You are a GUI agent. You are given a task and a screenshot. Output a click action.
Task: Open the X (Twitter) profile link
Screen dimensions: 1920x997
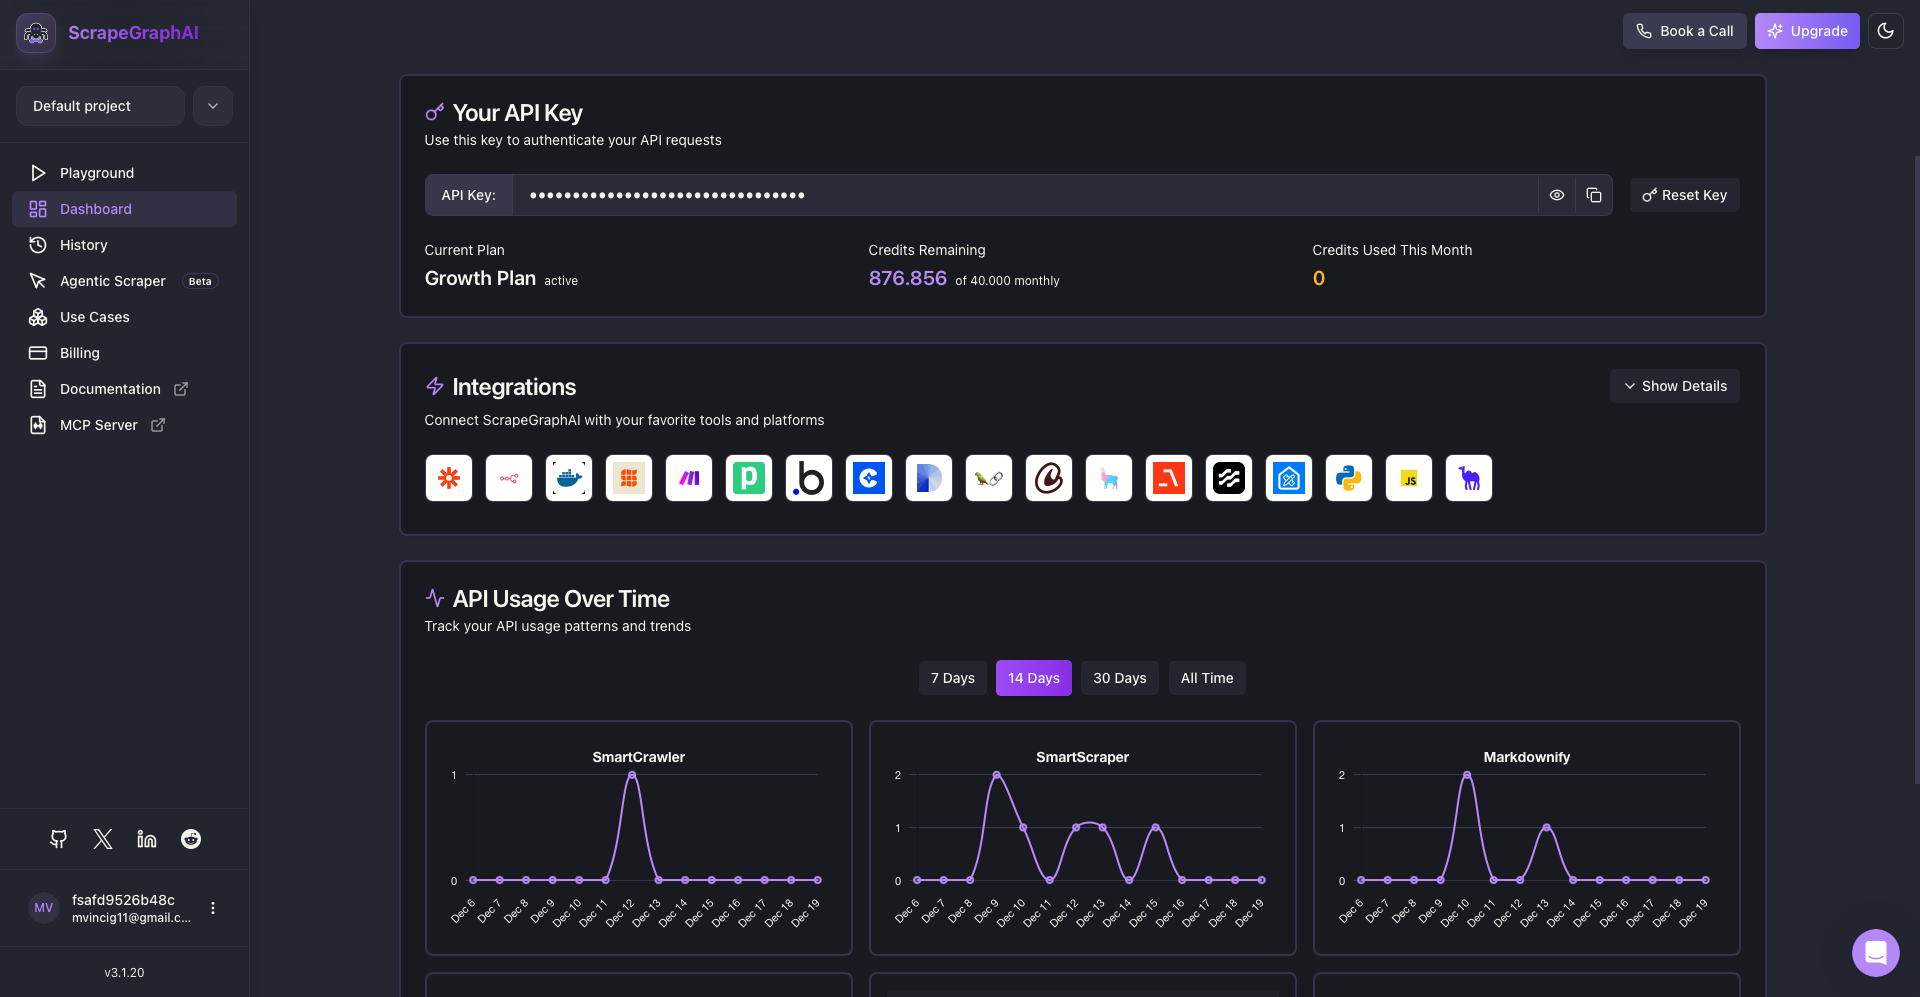tap(101, 839)
